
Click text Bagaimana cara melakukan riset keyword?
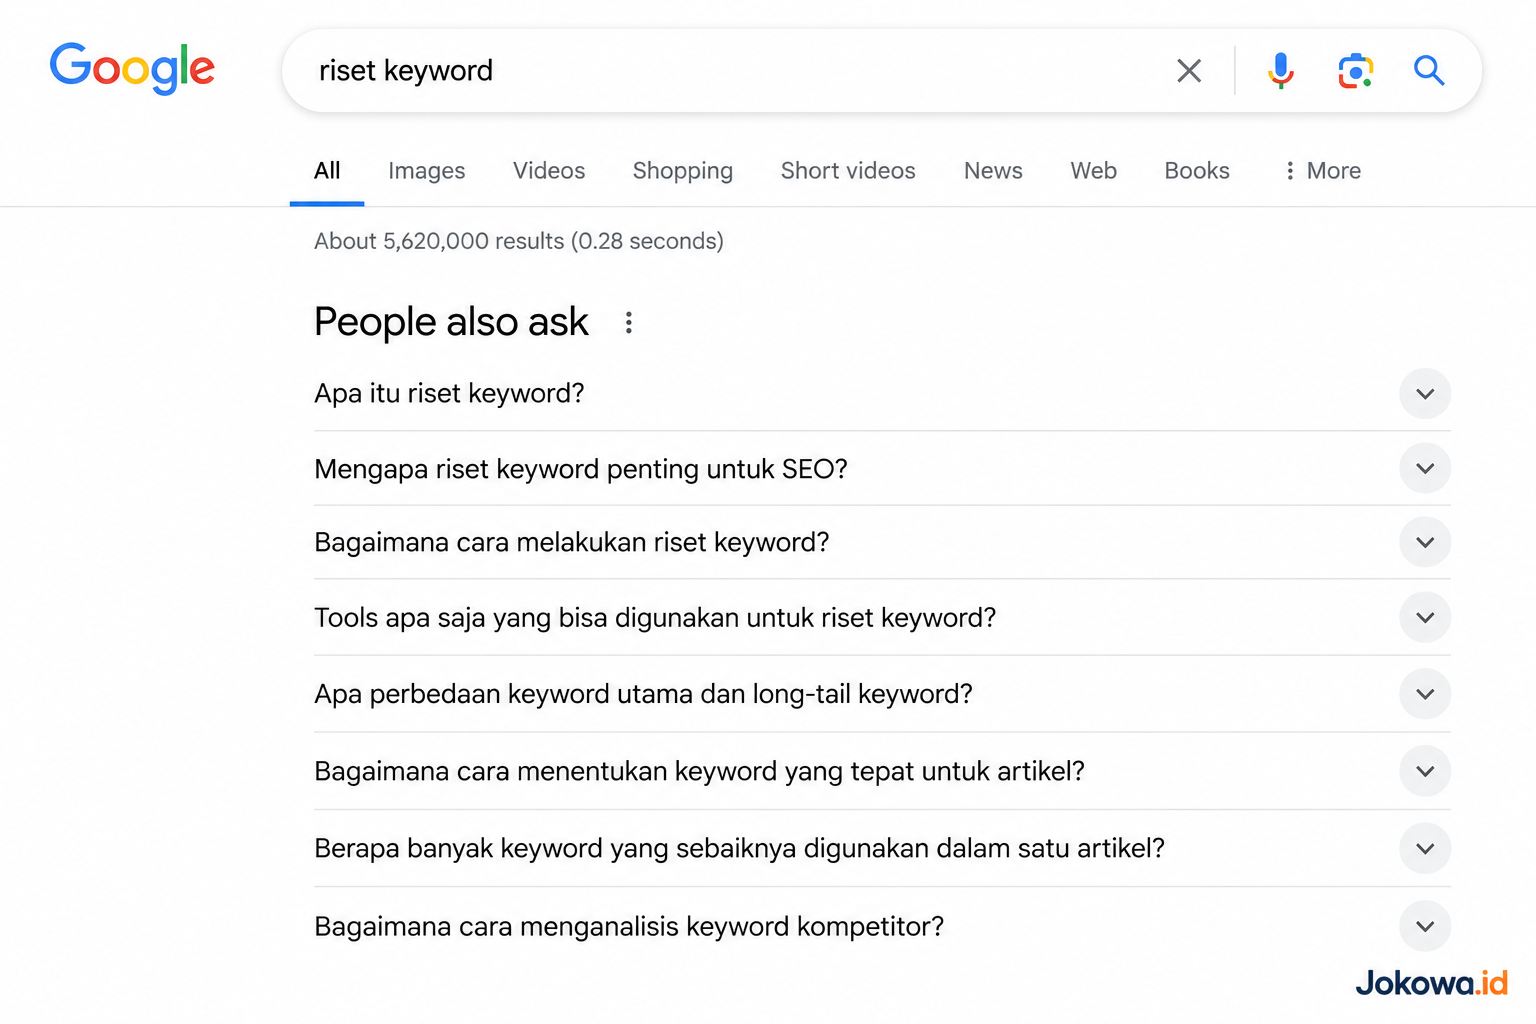click(x=572, y=543)
